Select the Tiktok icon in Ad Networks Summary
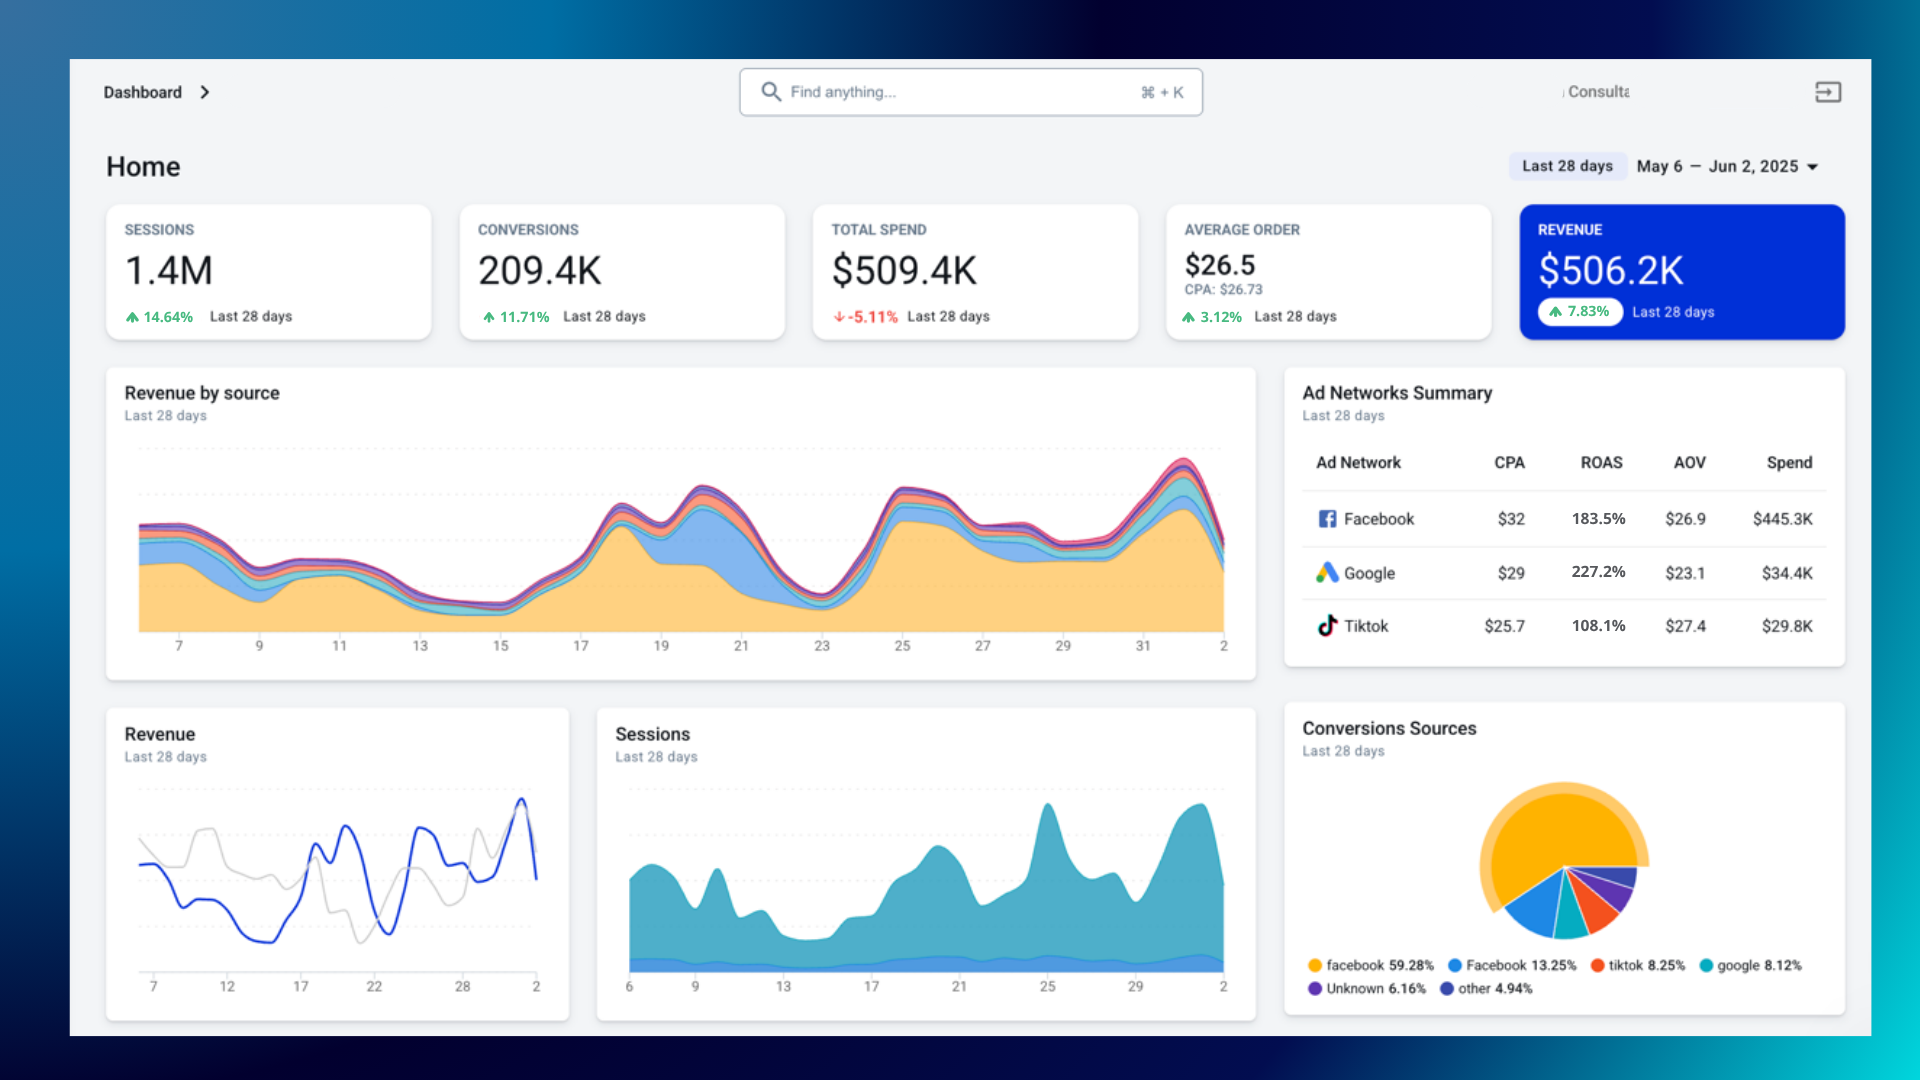Screen dimensions: 1920x1080 [x=1327, y=625]
